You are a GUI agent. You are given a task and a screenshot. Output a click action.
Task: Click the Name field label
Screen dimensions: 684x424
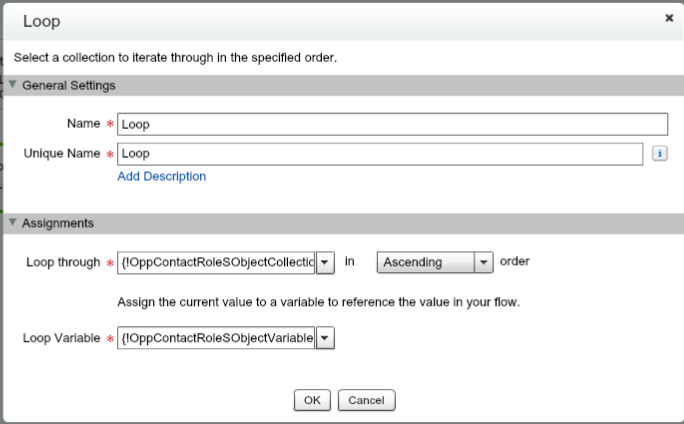pos(81,124)
